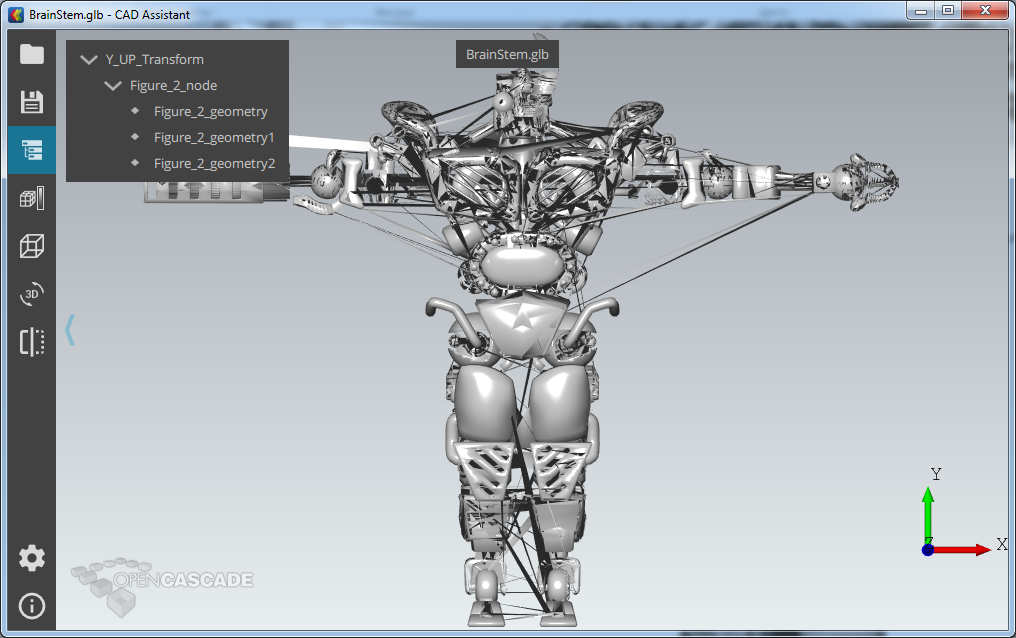Collapse the Y_UP_Transform chevron

[89, 60]
